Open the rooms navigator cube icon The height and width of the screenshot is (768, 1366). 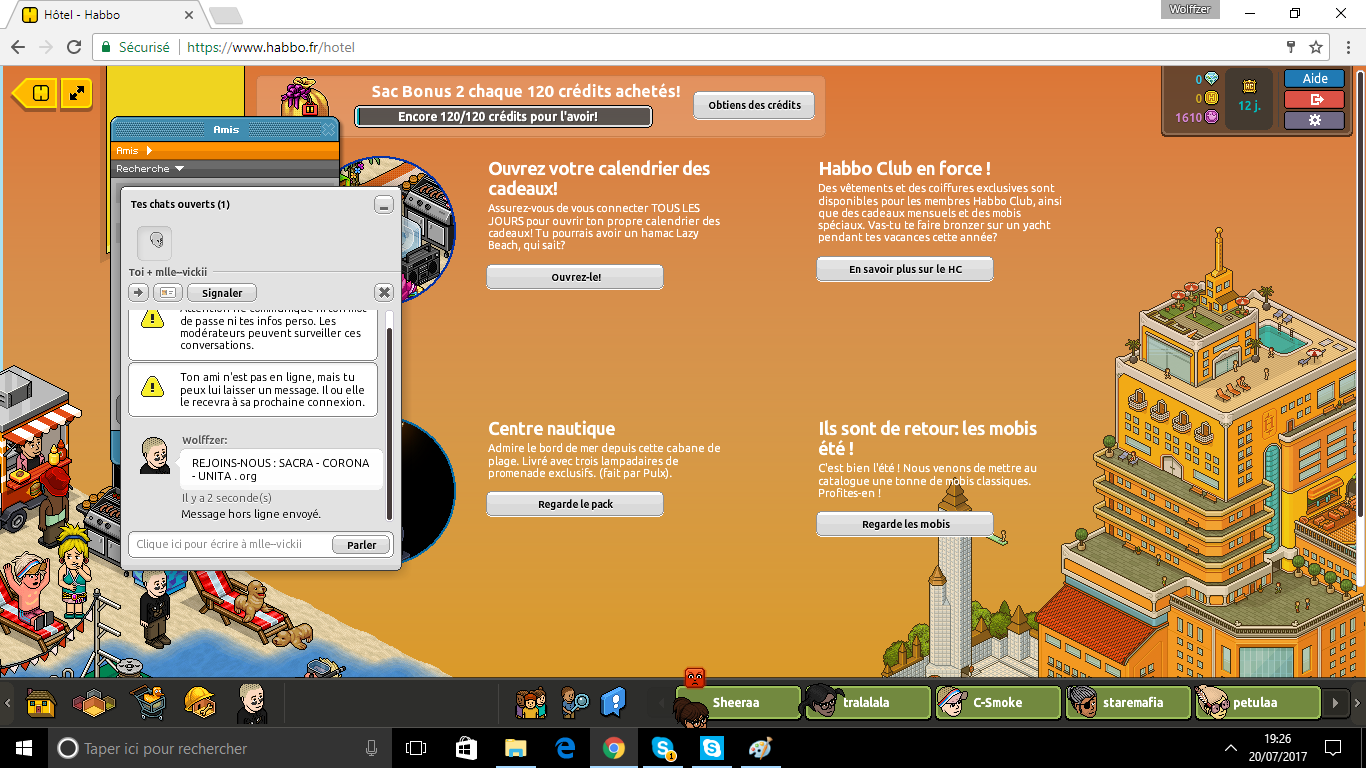tap(93, 704)
